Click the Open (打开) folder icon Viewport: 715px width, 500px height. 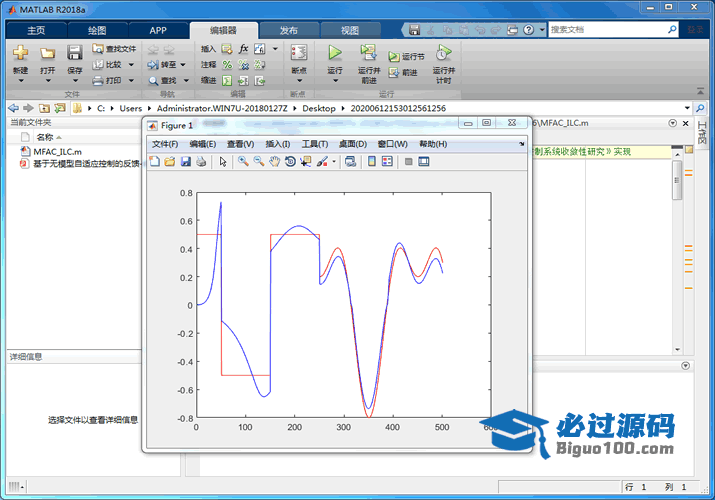coord(47,53)
